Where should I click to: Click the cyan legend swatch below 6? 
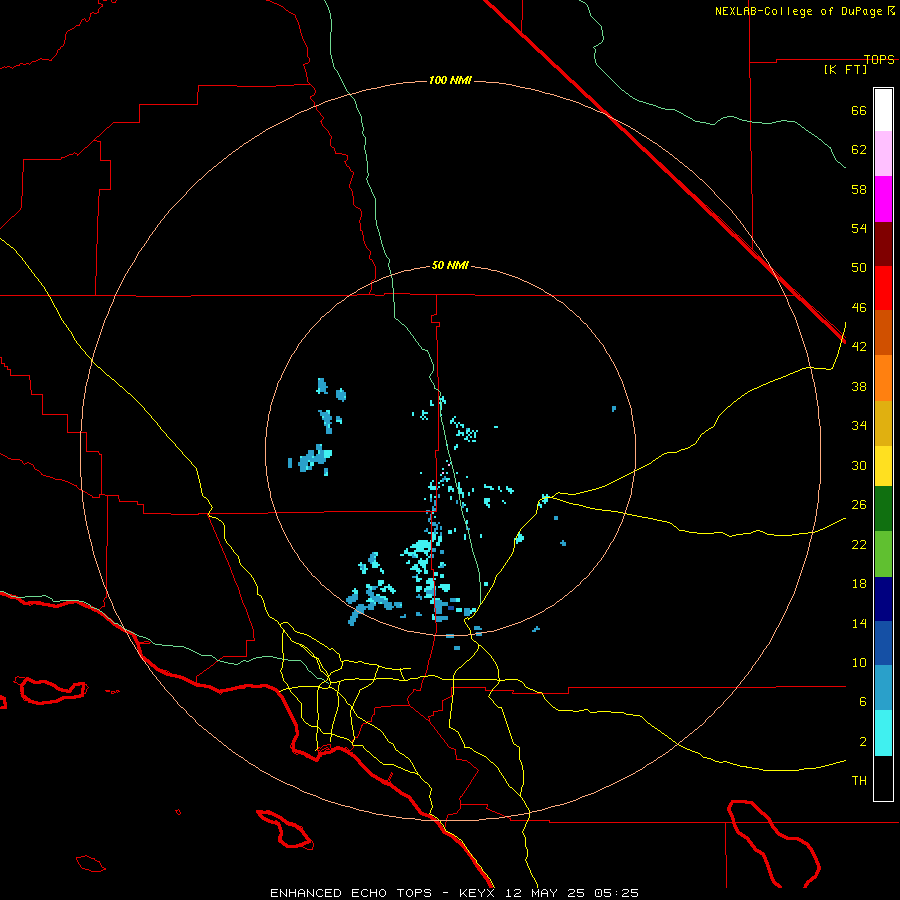coord(883,733)
